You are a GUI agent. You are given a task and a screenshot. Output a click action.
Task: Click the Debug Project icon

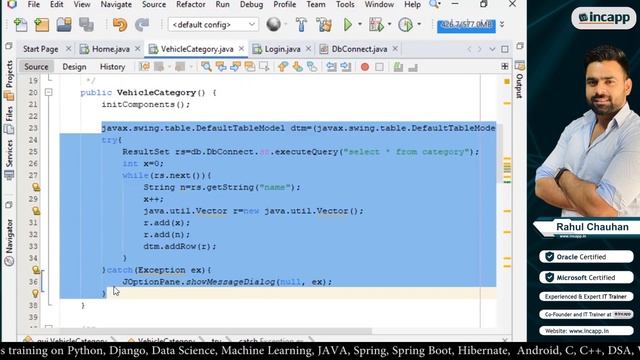click(x=376, y=24)
